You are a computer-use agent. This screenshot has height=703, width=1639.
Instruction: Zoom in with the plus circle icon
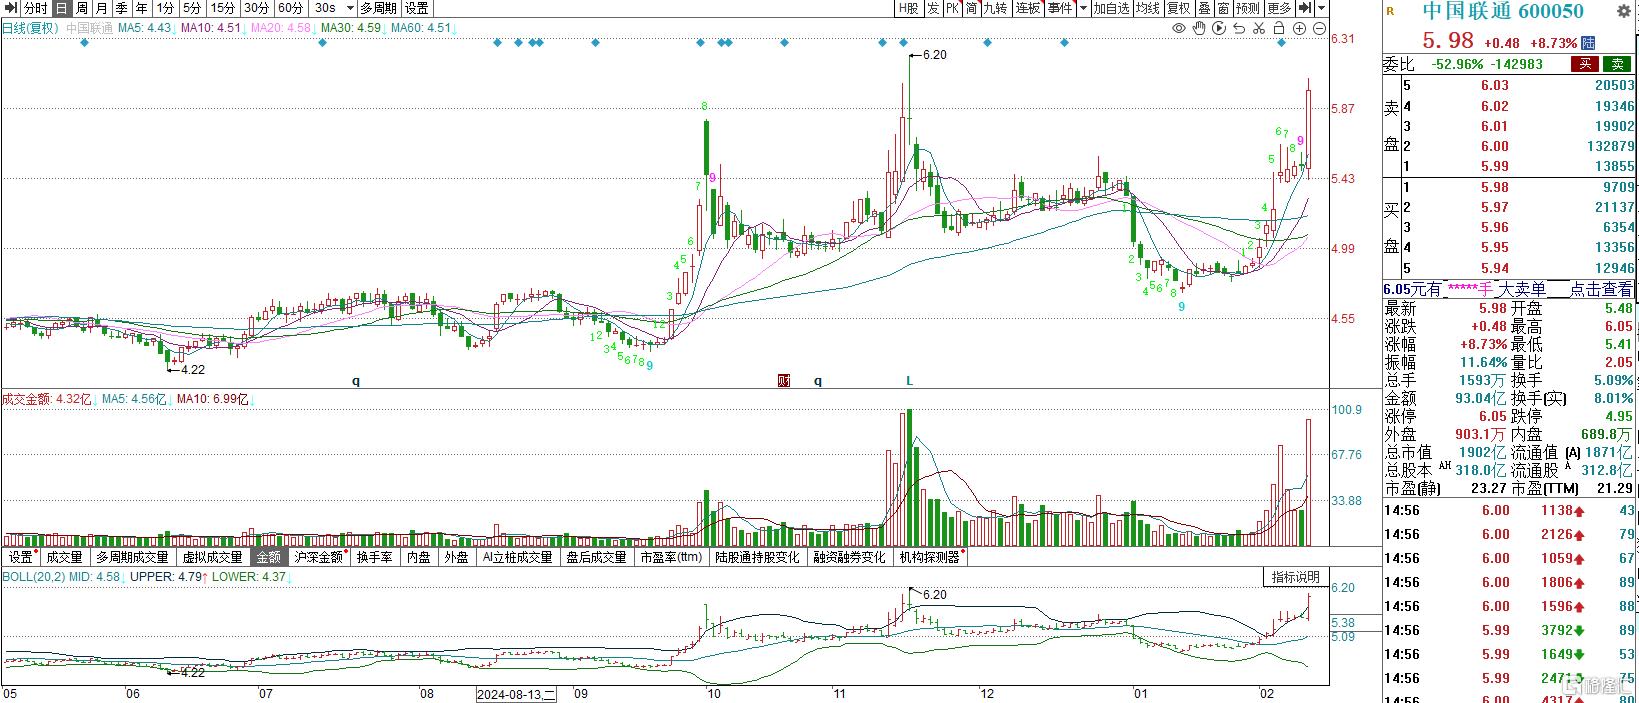click(1300, 28)
